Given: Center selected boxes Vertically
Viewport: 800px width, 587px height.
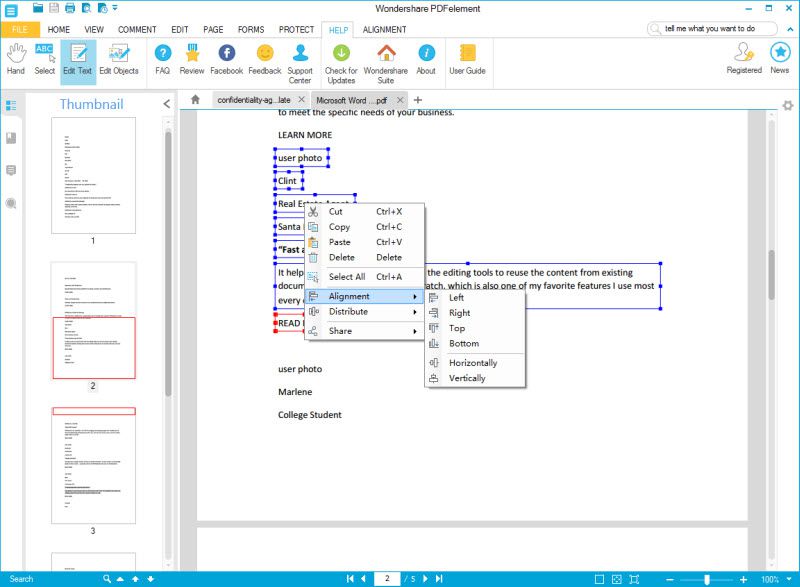Looking at the screenshot, I should pos(475,378).
